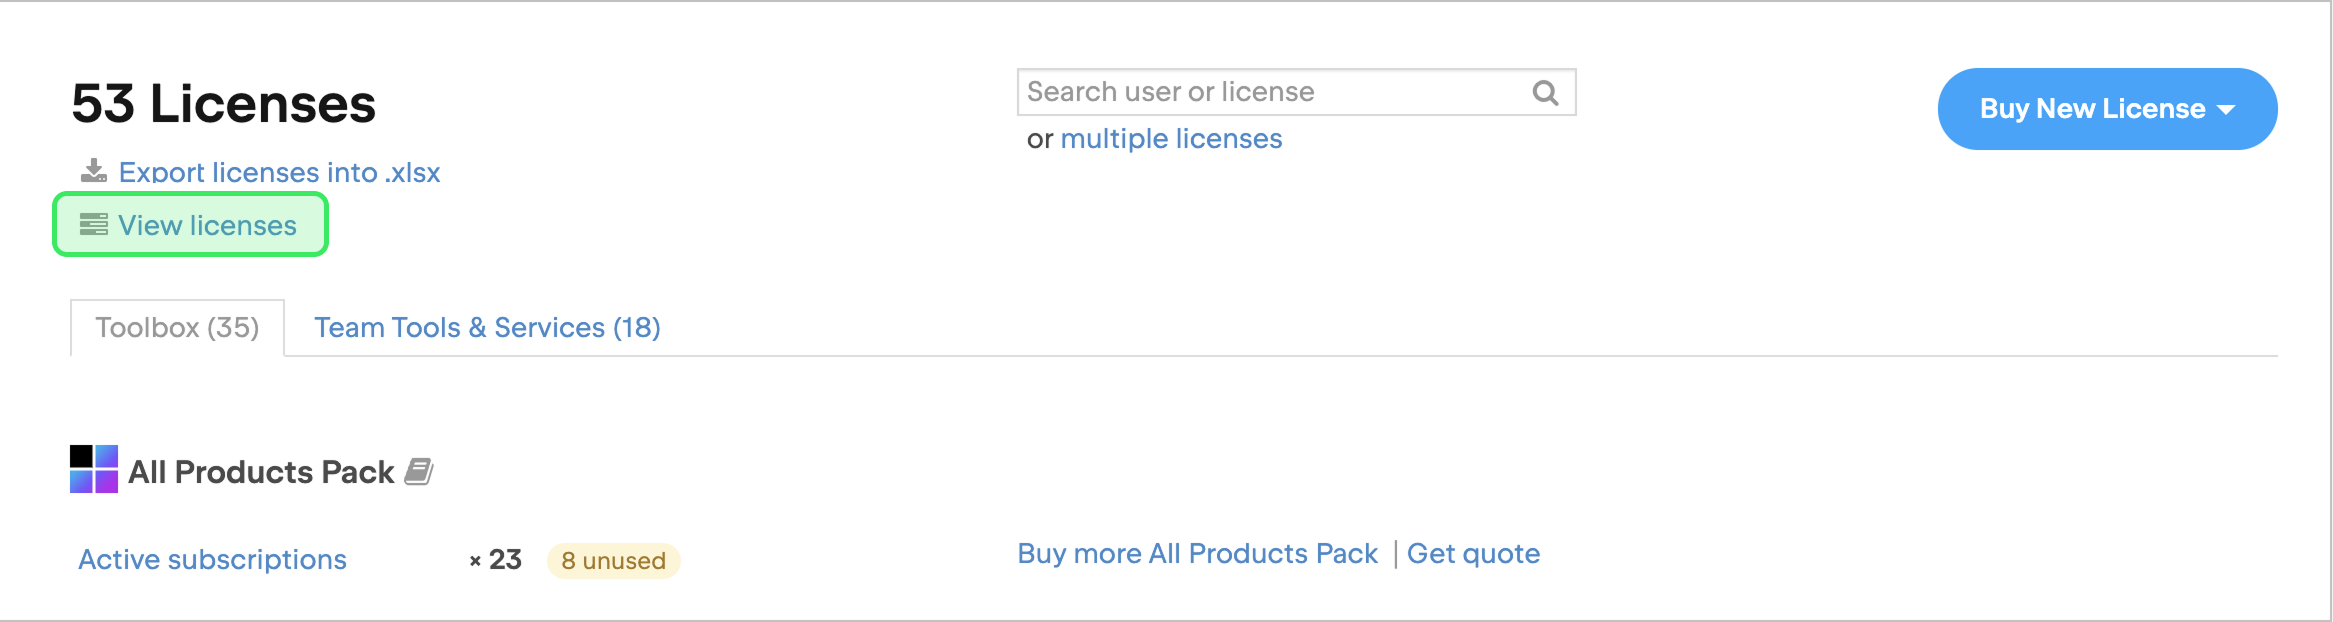The image size is (2333, 622).
Task: Click the magnifying glass search icon
Action: (1544, 92)
